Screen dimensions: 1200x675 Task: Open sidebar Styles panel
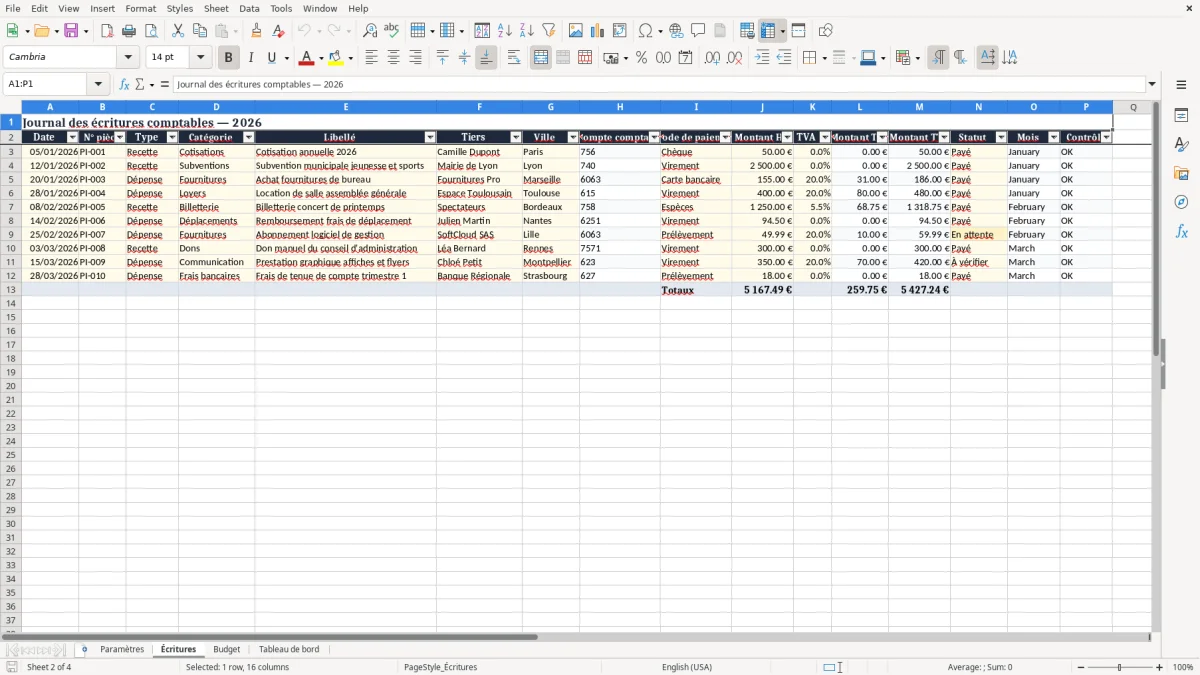(x=1181, y=144)
